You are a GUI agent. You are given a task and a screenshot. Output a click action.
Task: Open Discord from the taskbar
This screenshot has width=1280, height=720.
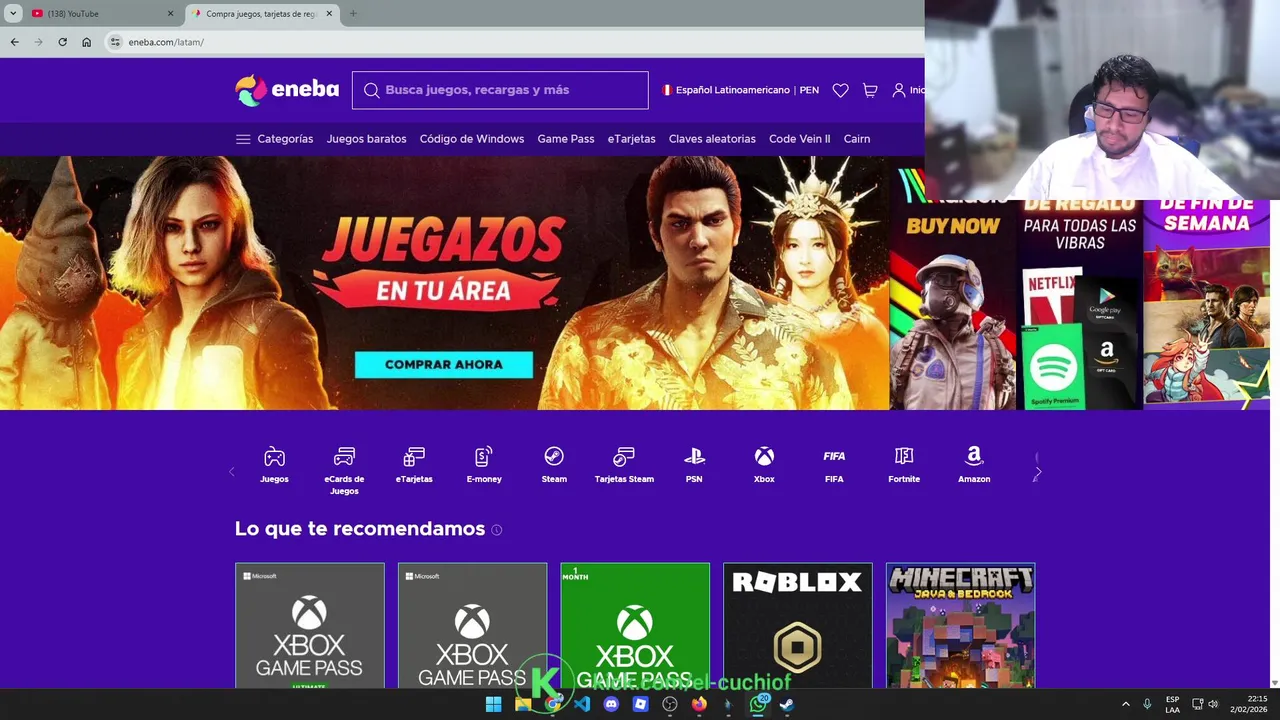coord(611,704)
